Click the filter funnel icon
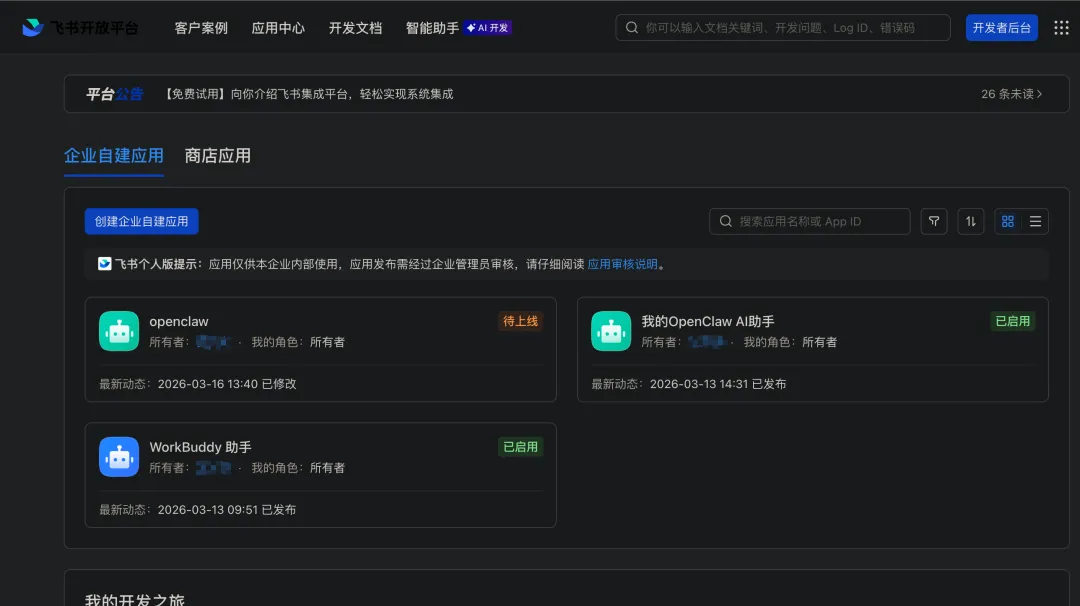The width and height of the screenshot is (1080, 606). (x=934, y=221)
